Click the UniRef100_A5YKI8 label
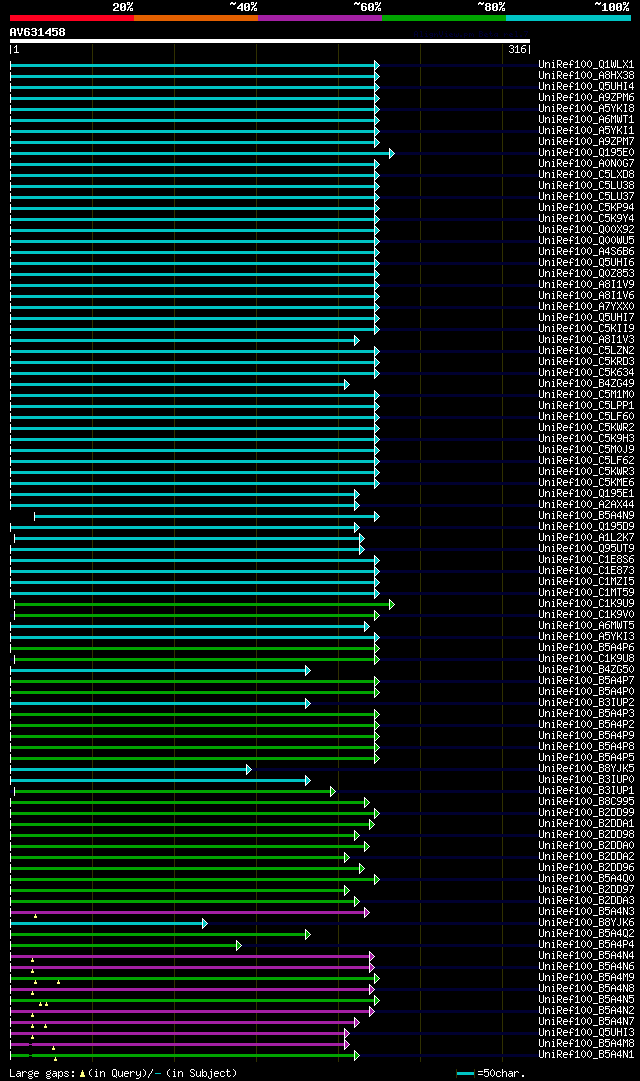This screenshot has width=640, height=1081. pos(586,109)
